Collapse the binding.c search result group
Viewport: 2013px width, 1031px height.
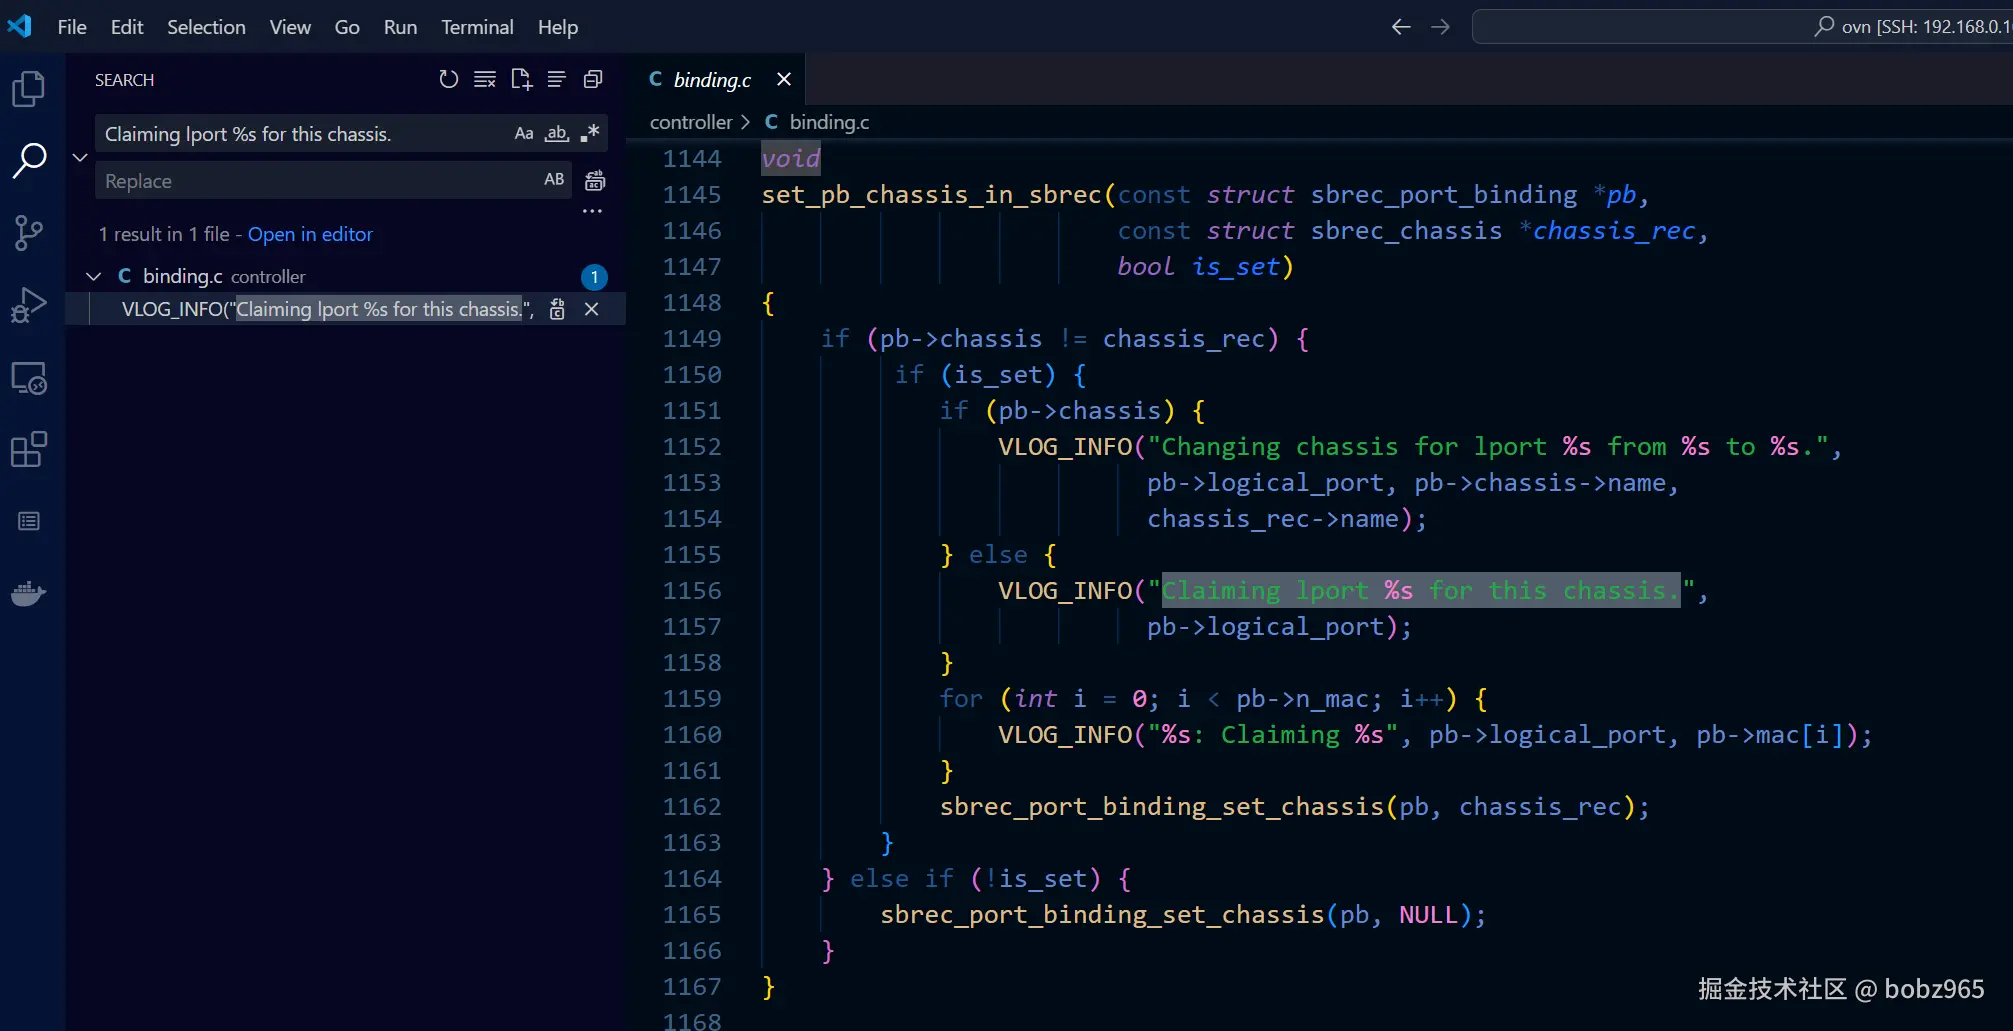click(x=94, y=277)
